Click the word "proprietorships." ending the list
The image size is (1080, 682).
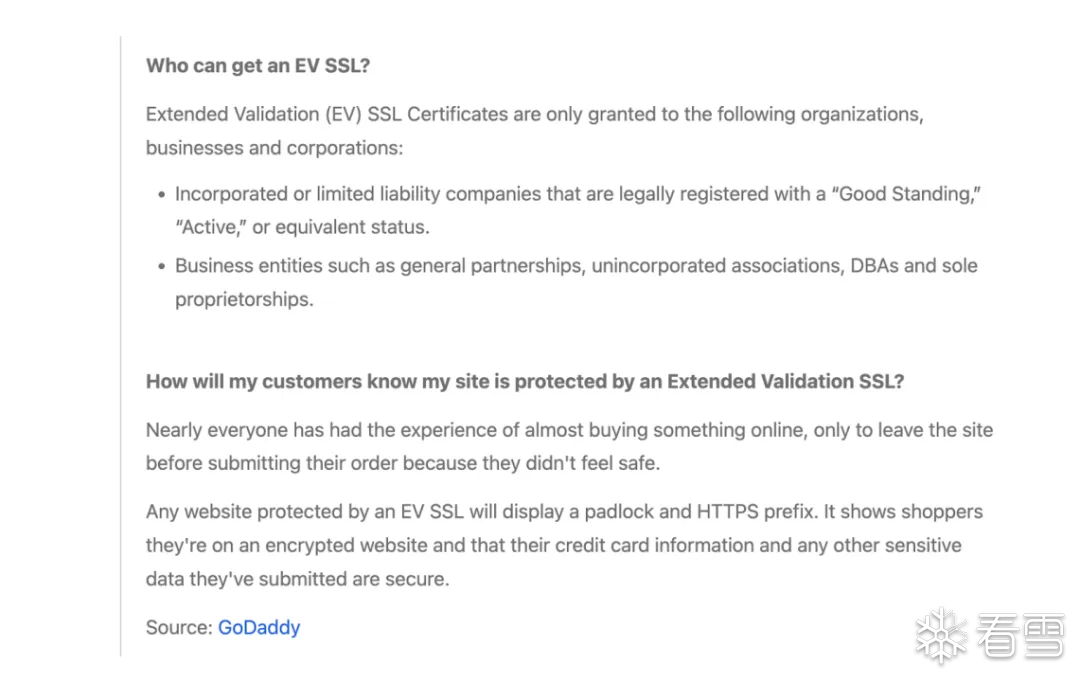tap(244, 299)
